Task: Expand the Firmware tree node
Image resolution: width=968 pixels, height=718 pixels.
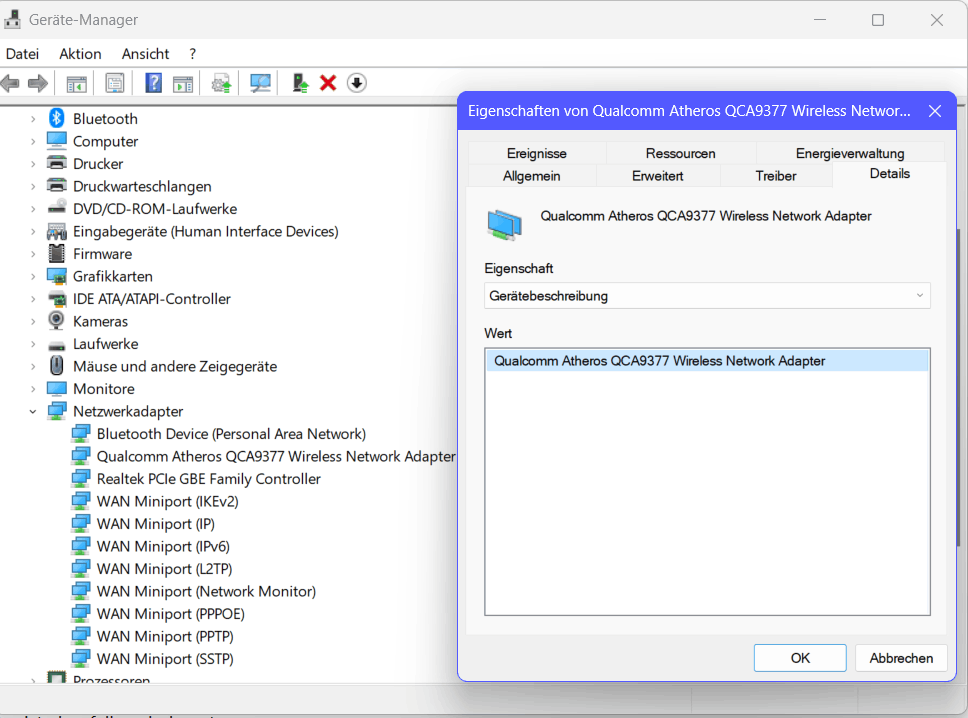Action: pos(33,254)
